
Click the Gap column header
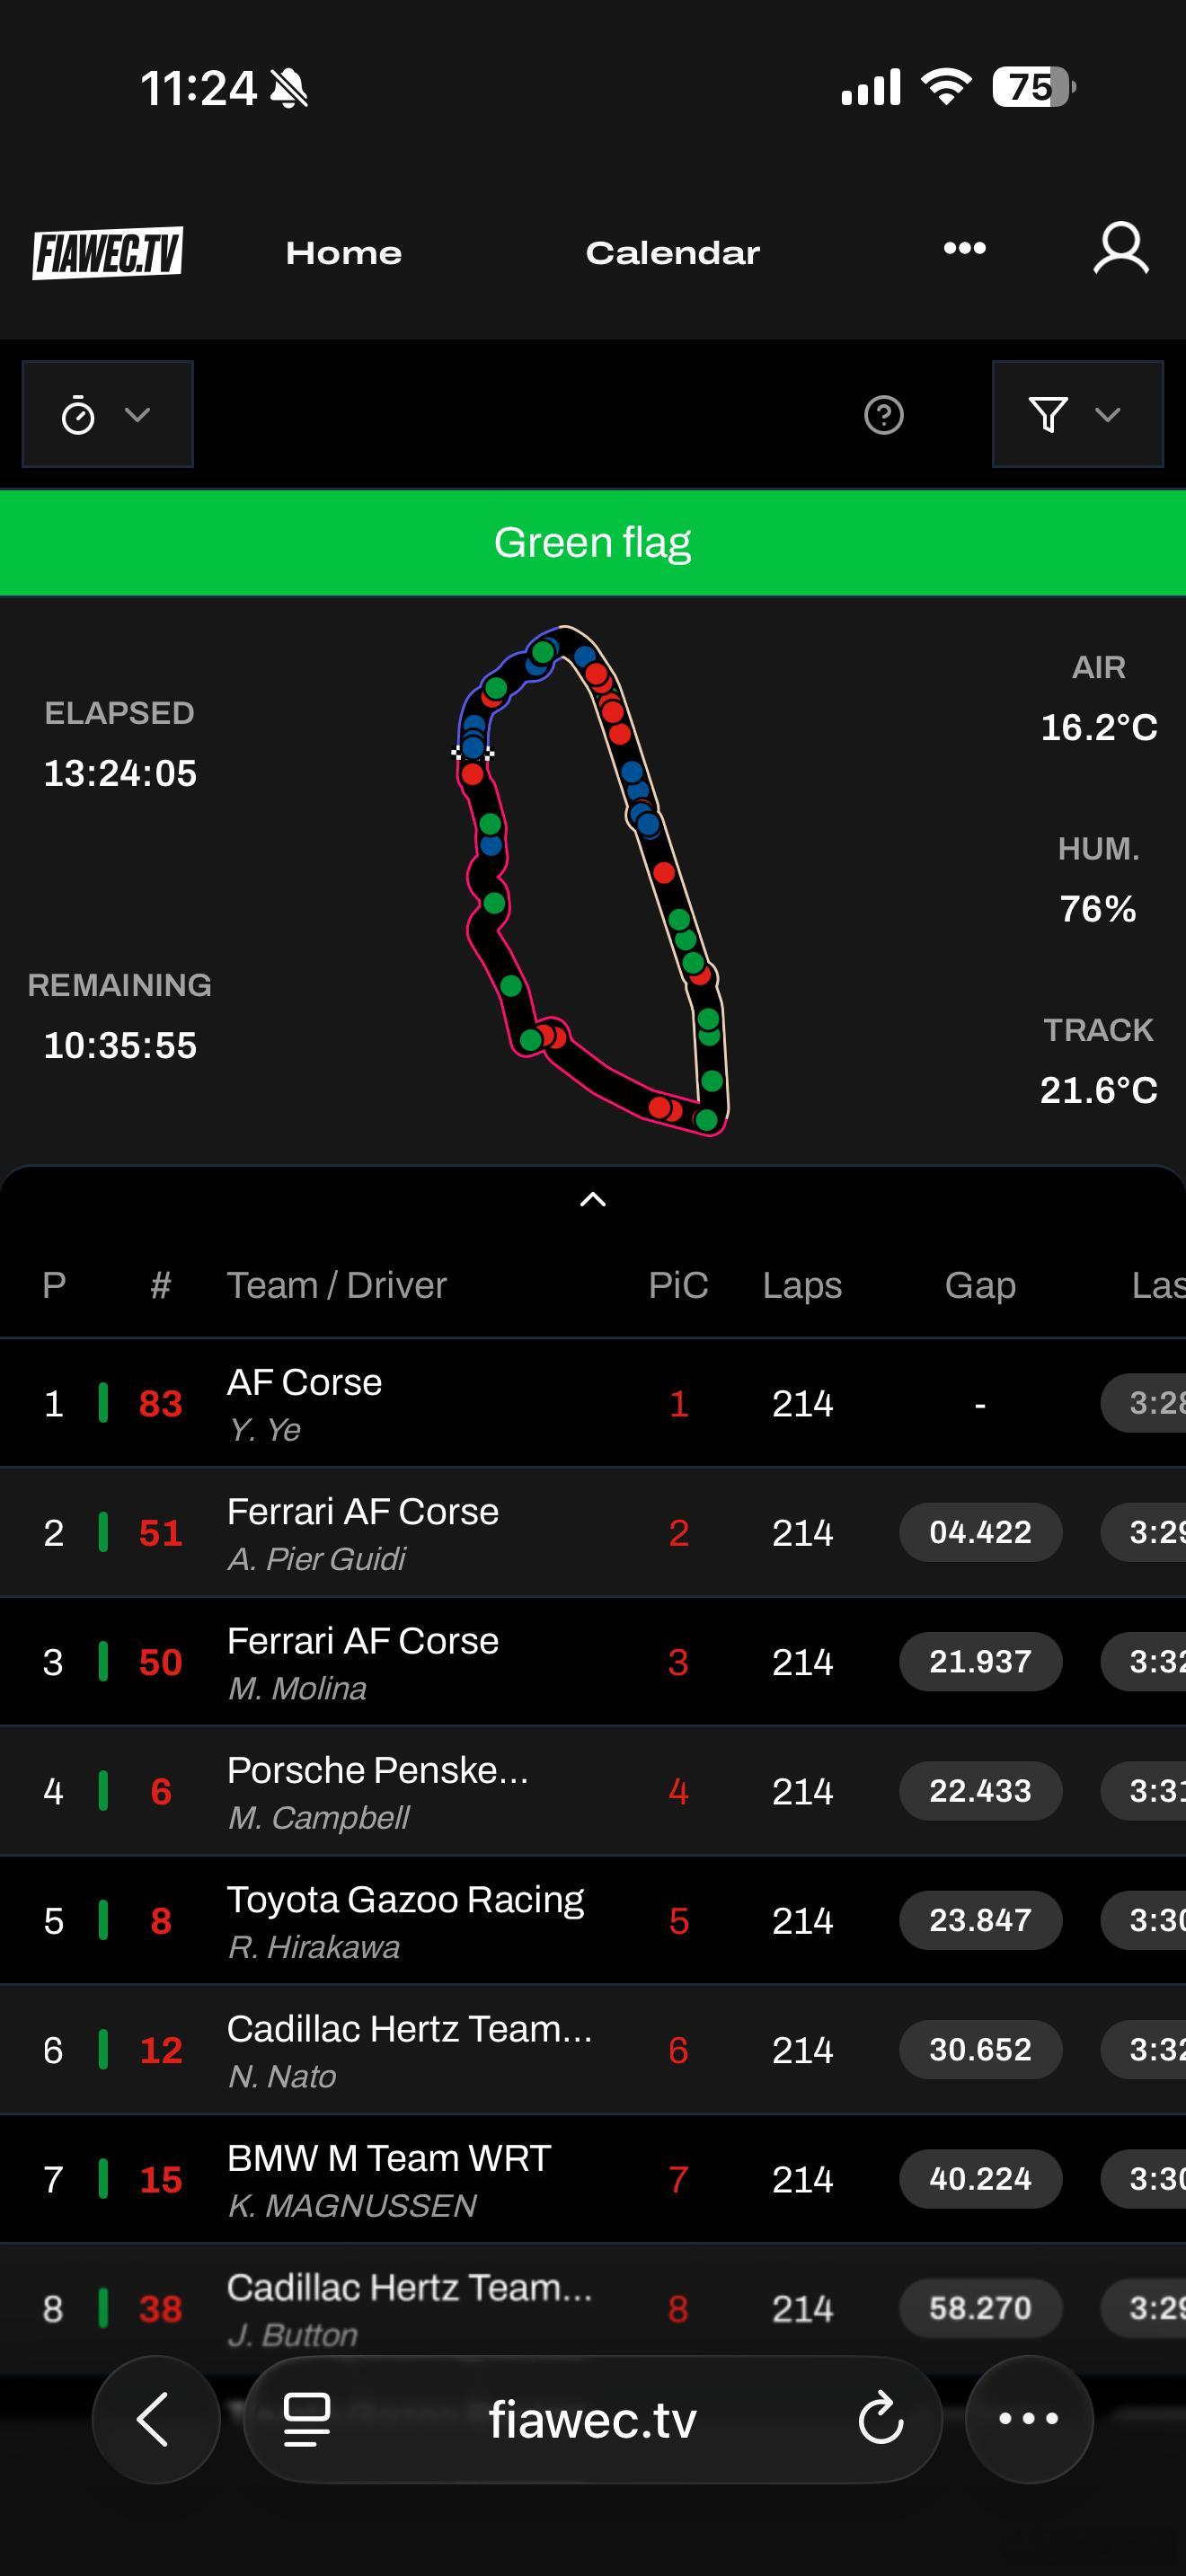point(979,1285)
